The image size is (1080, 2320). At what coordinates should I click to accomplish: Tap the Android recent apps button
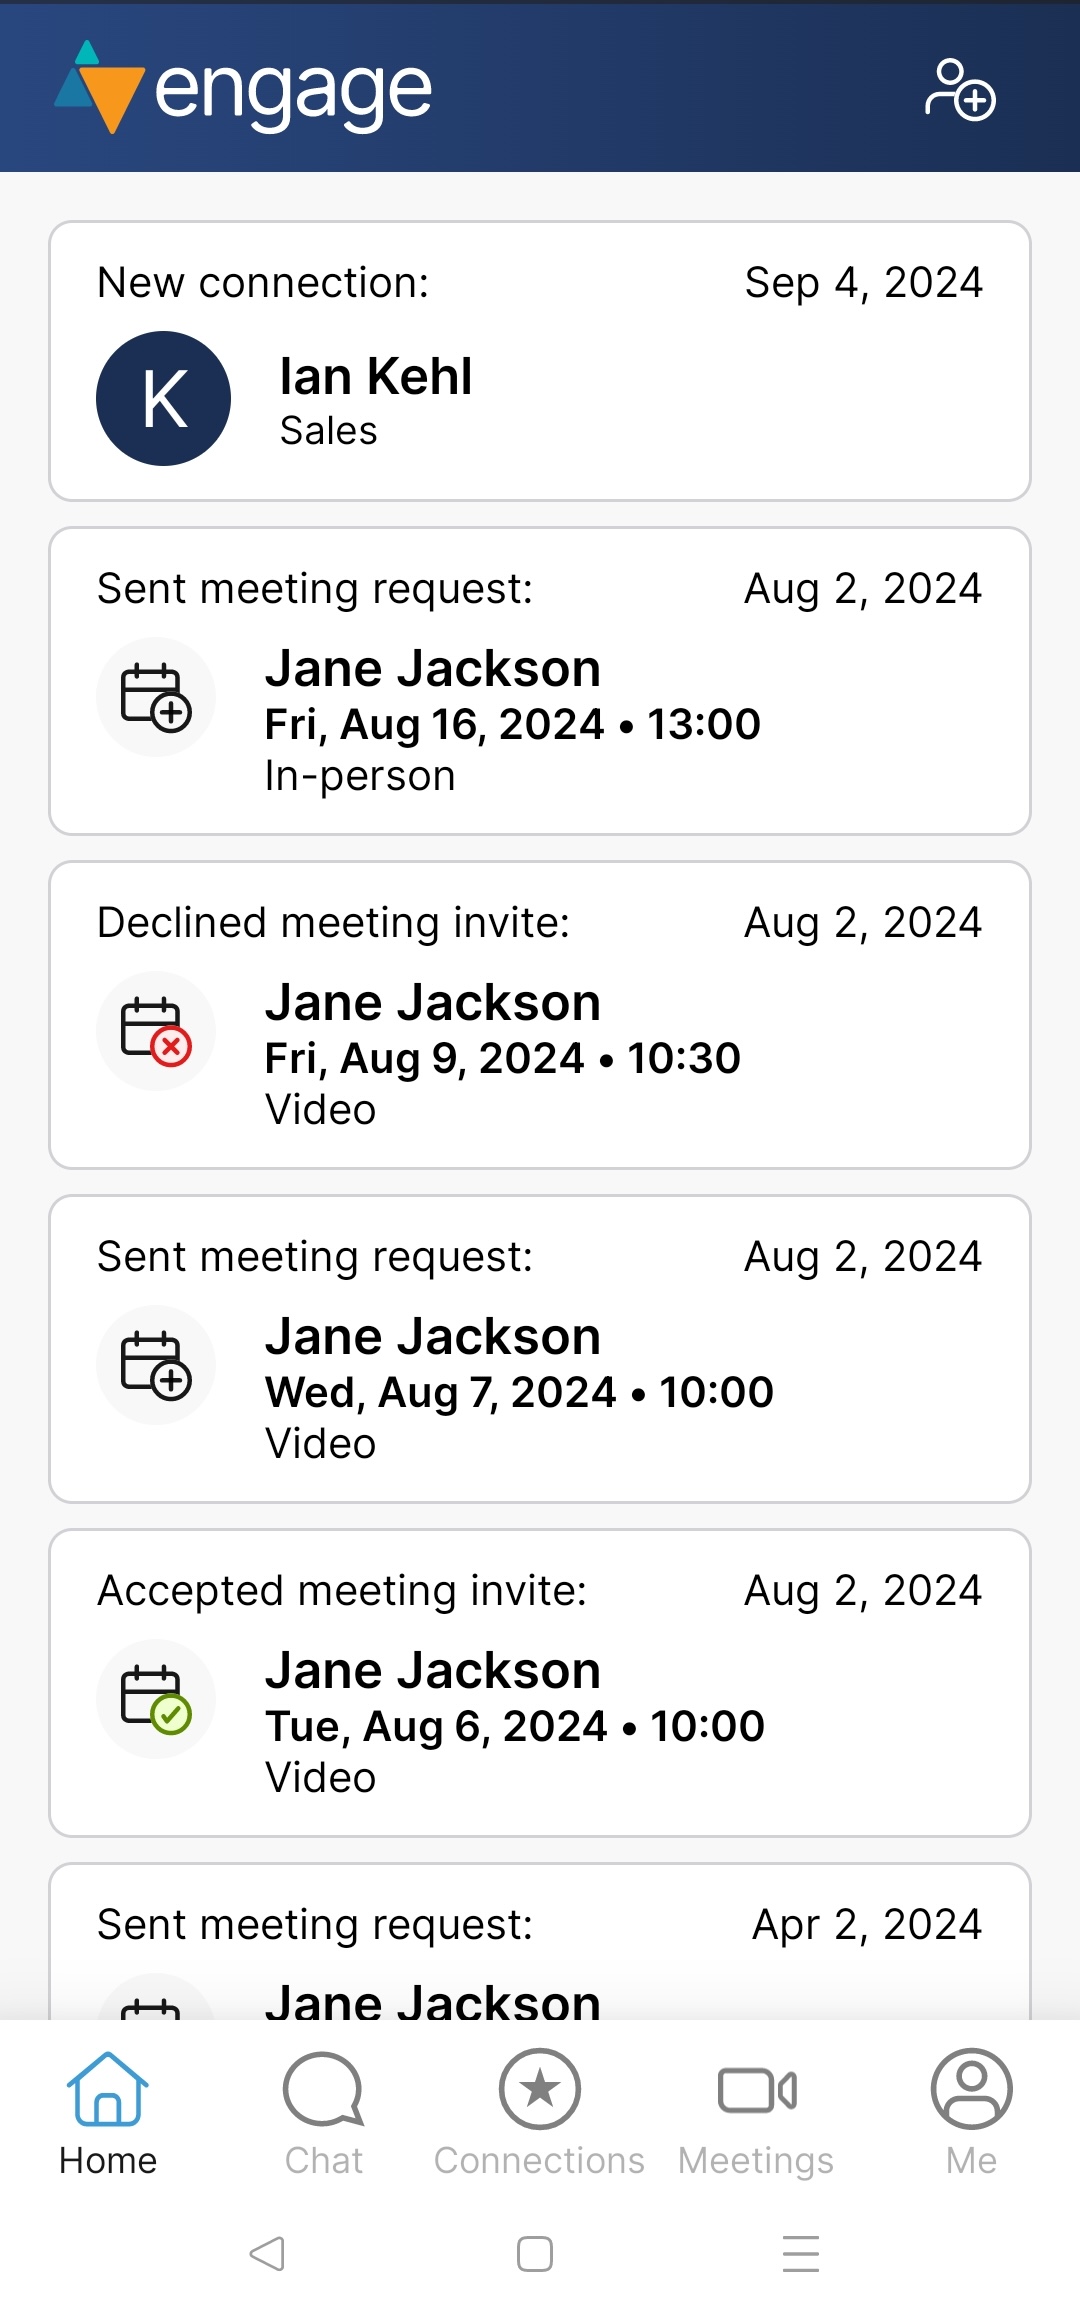click(801, 2254)
